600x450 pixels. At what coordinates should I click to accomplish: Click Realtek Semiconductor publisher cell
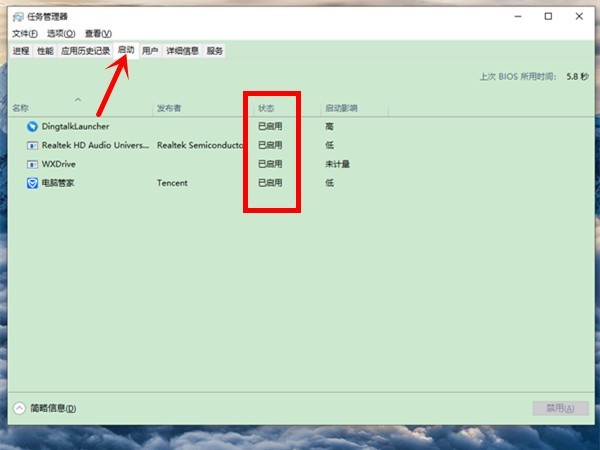pyautogui.click(x=200, y=145)
